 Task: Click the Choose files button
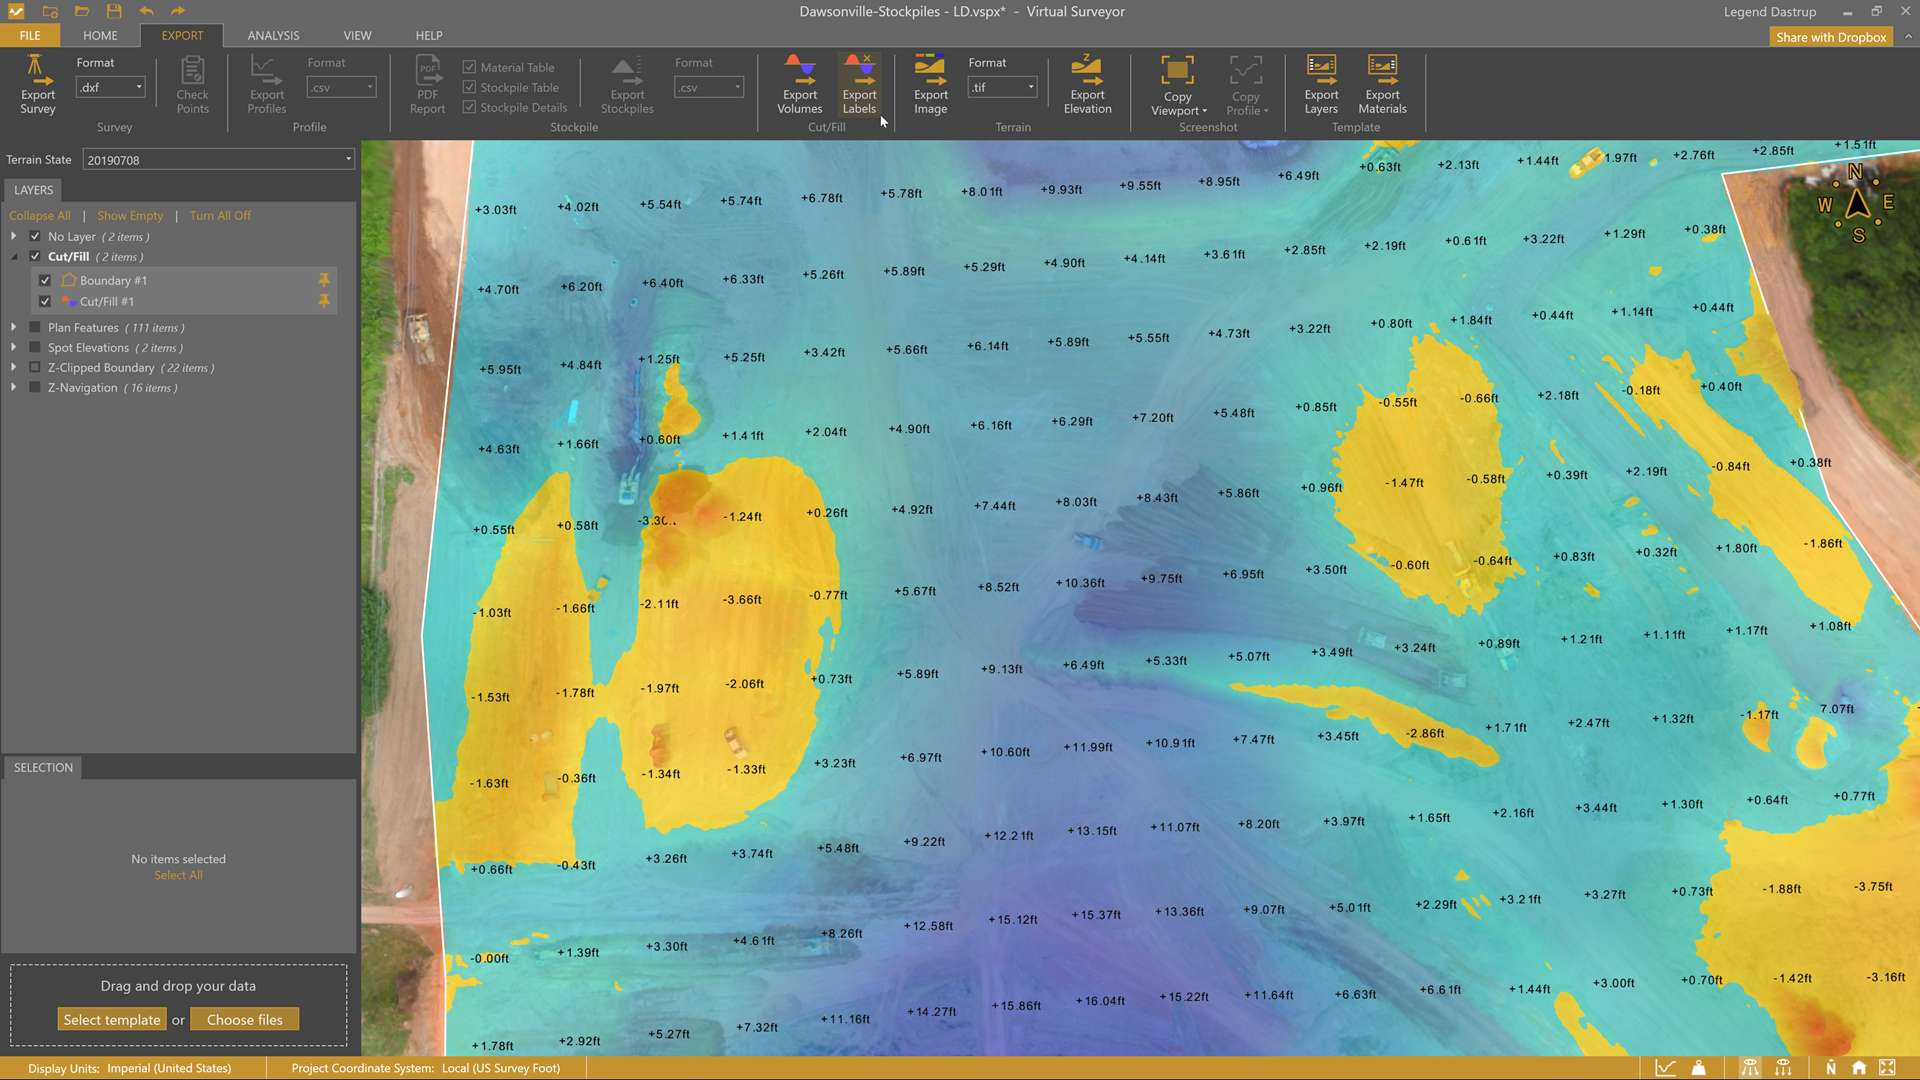(x=244, y=1020)
